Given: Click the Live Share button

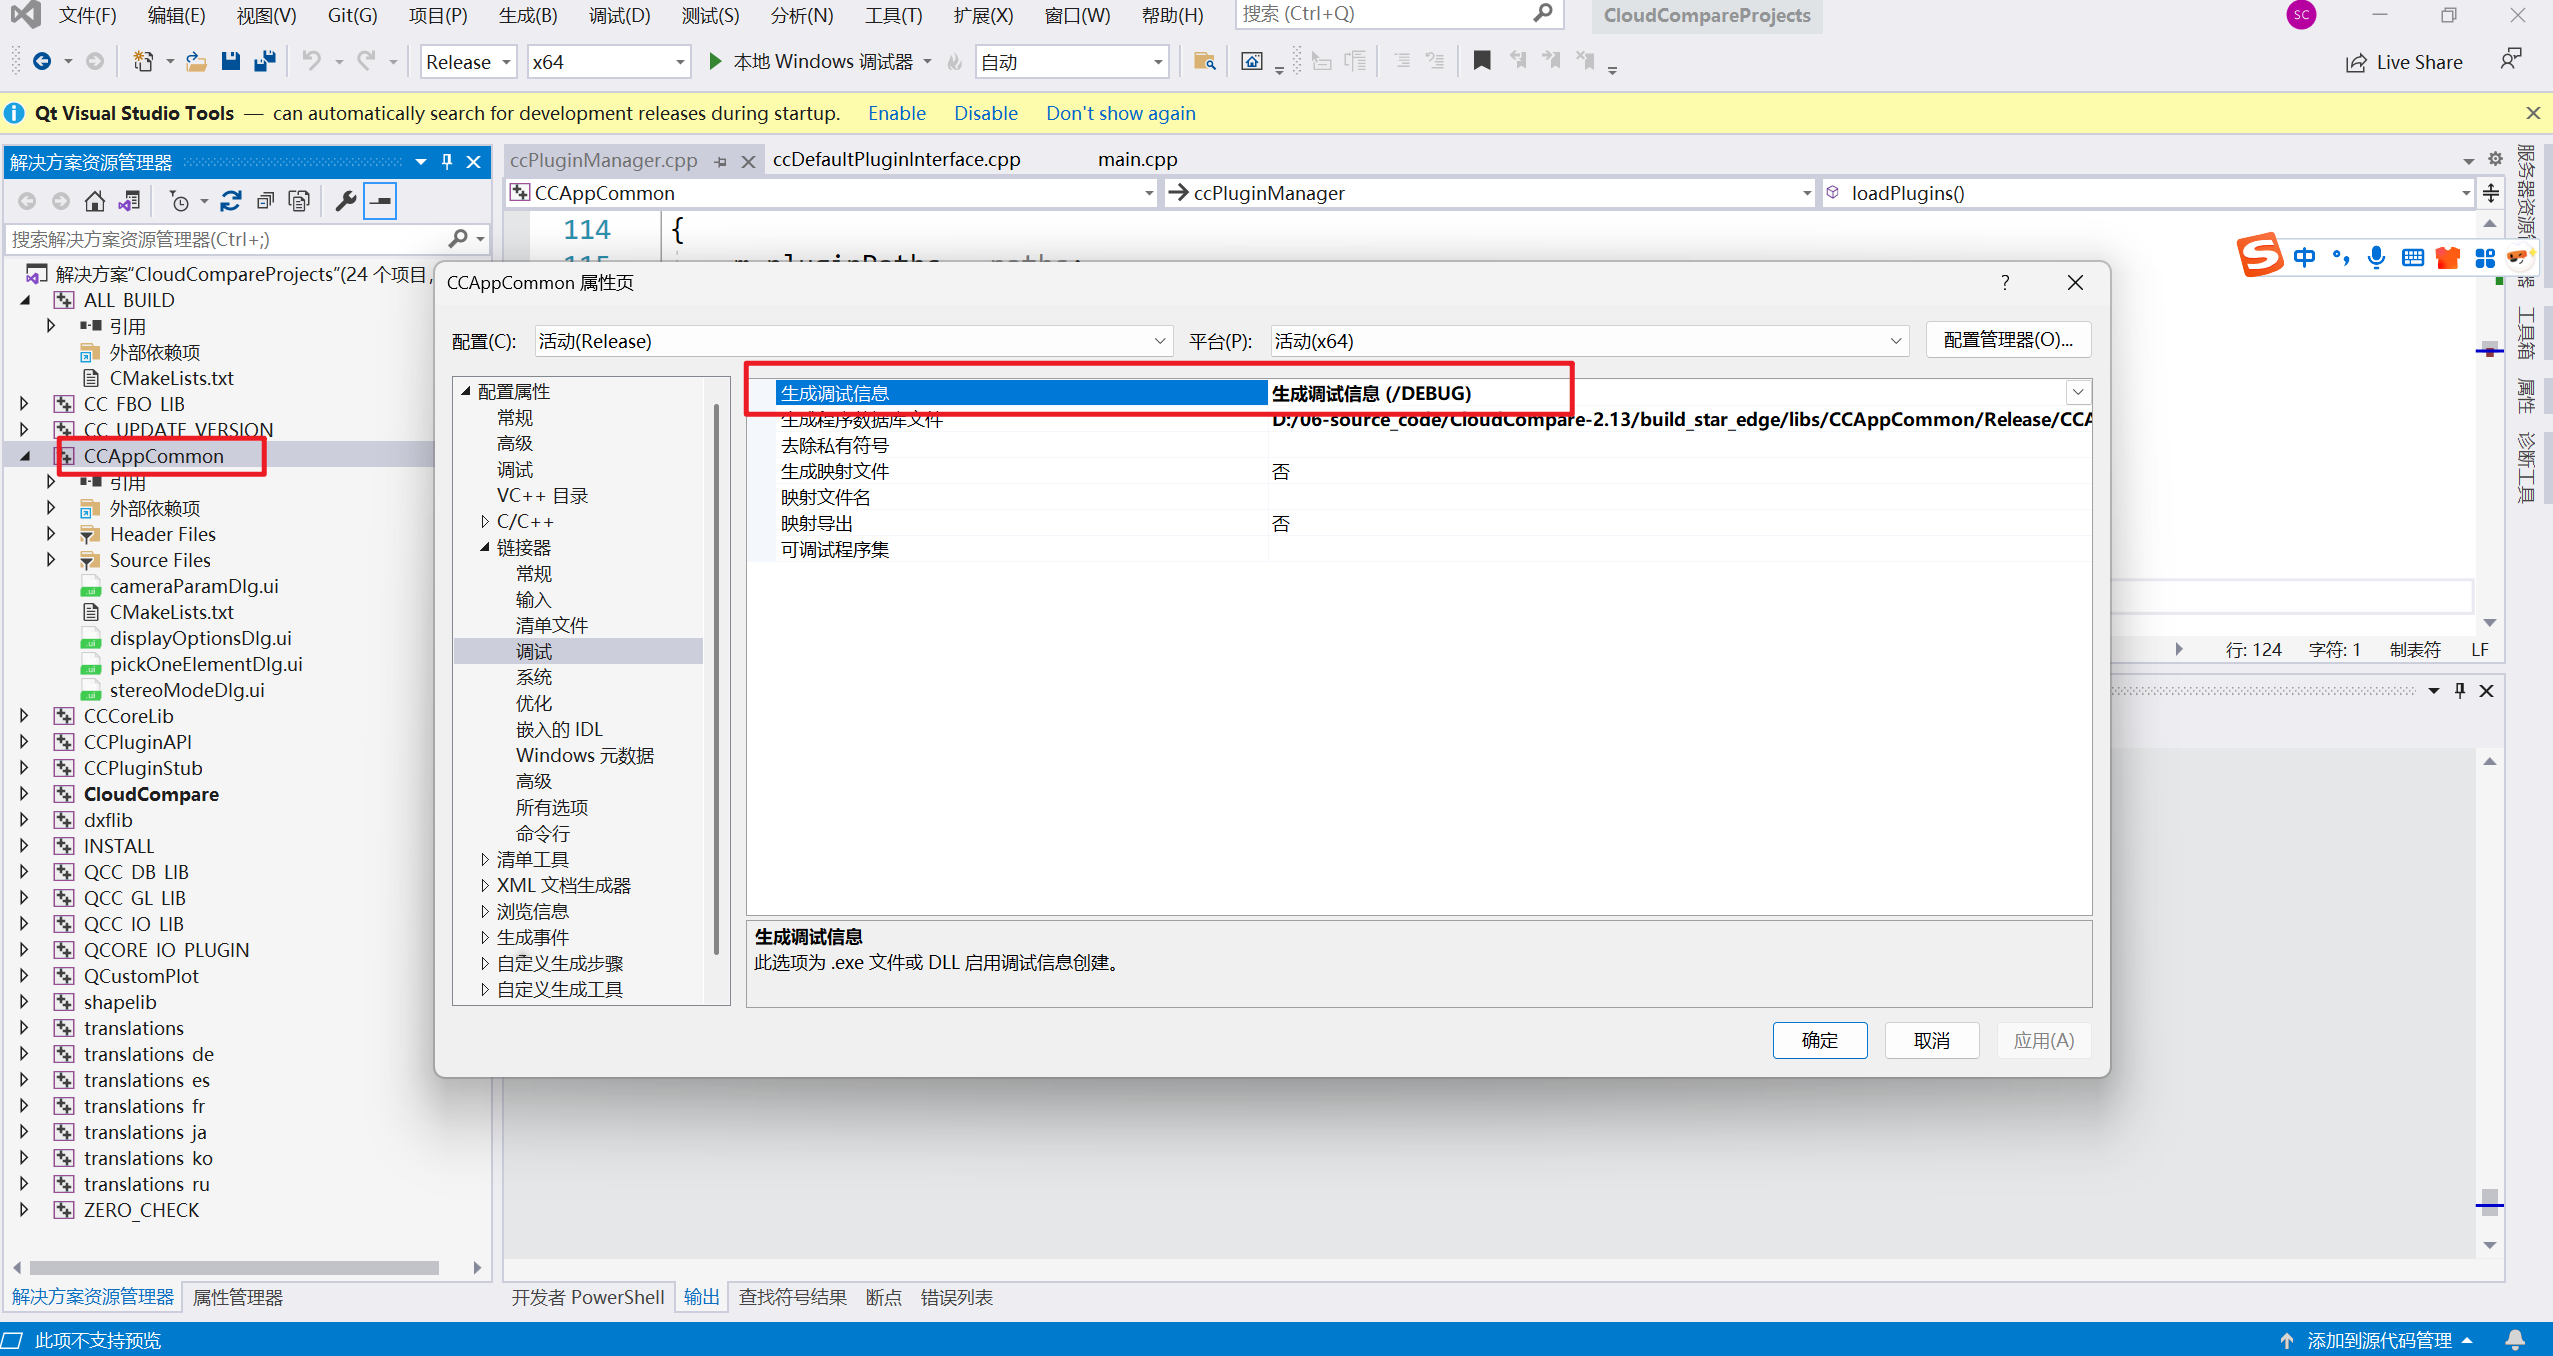Looking at the screenshot, I should tap(2404, 62).
